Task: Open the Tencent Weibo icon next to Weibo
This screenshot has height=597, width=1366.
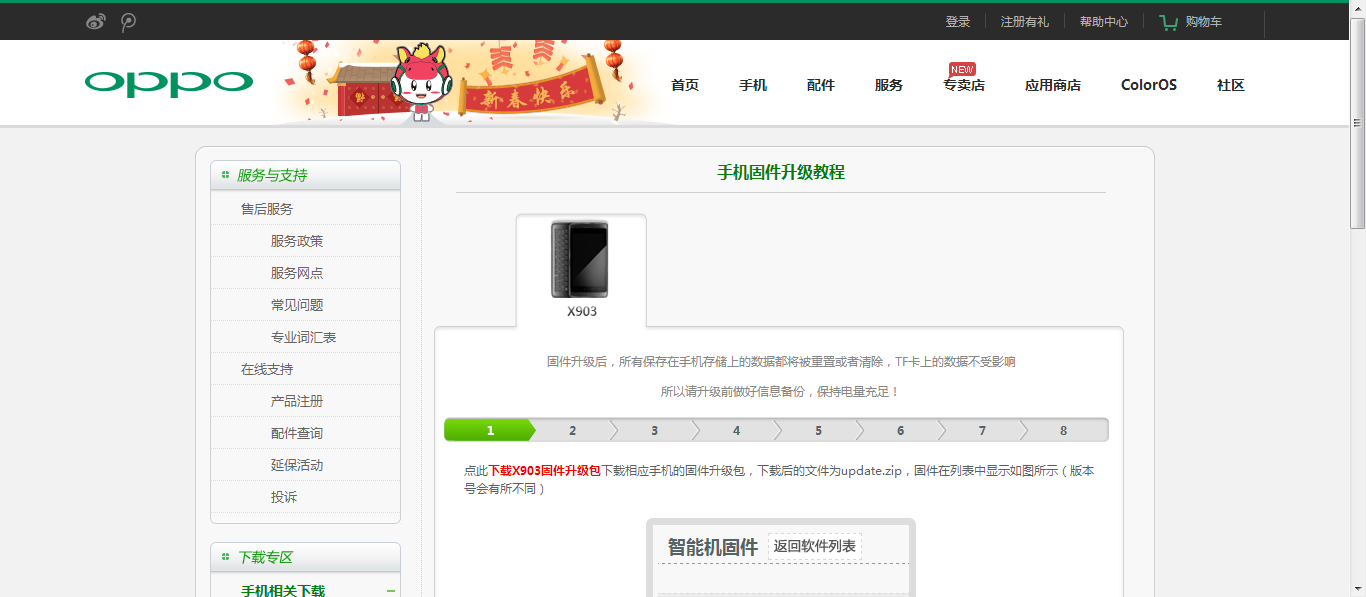Action: [x=128, y=22]
